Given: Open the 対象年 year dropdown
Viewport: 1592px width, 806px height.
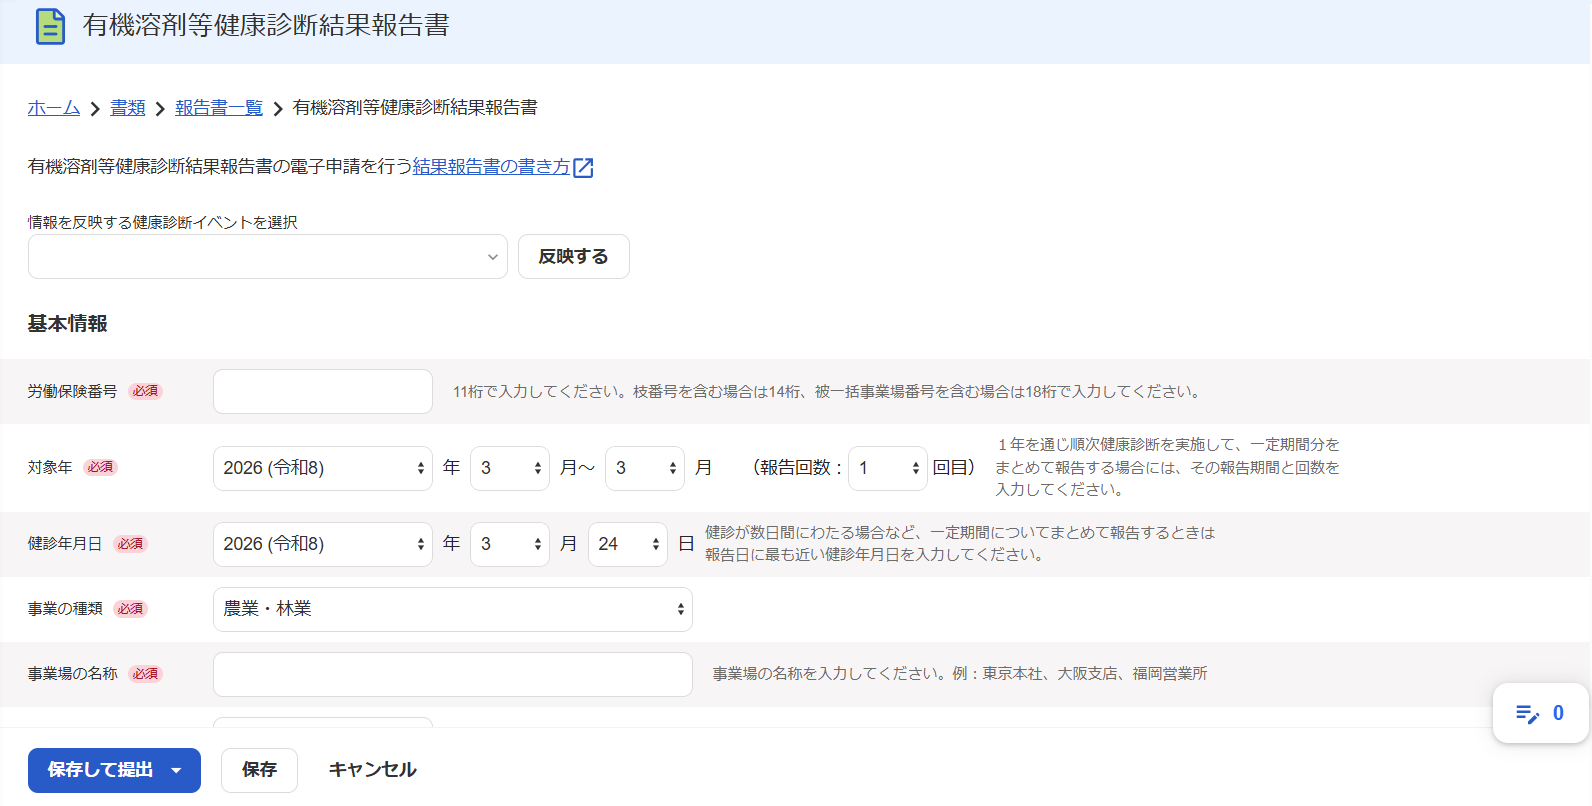Looking at the screenshot, I should 323,468.
